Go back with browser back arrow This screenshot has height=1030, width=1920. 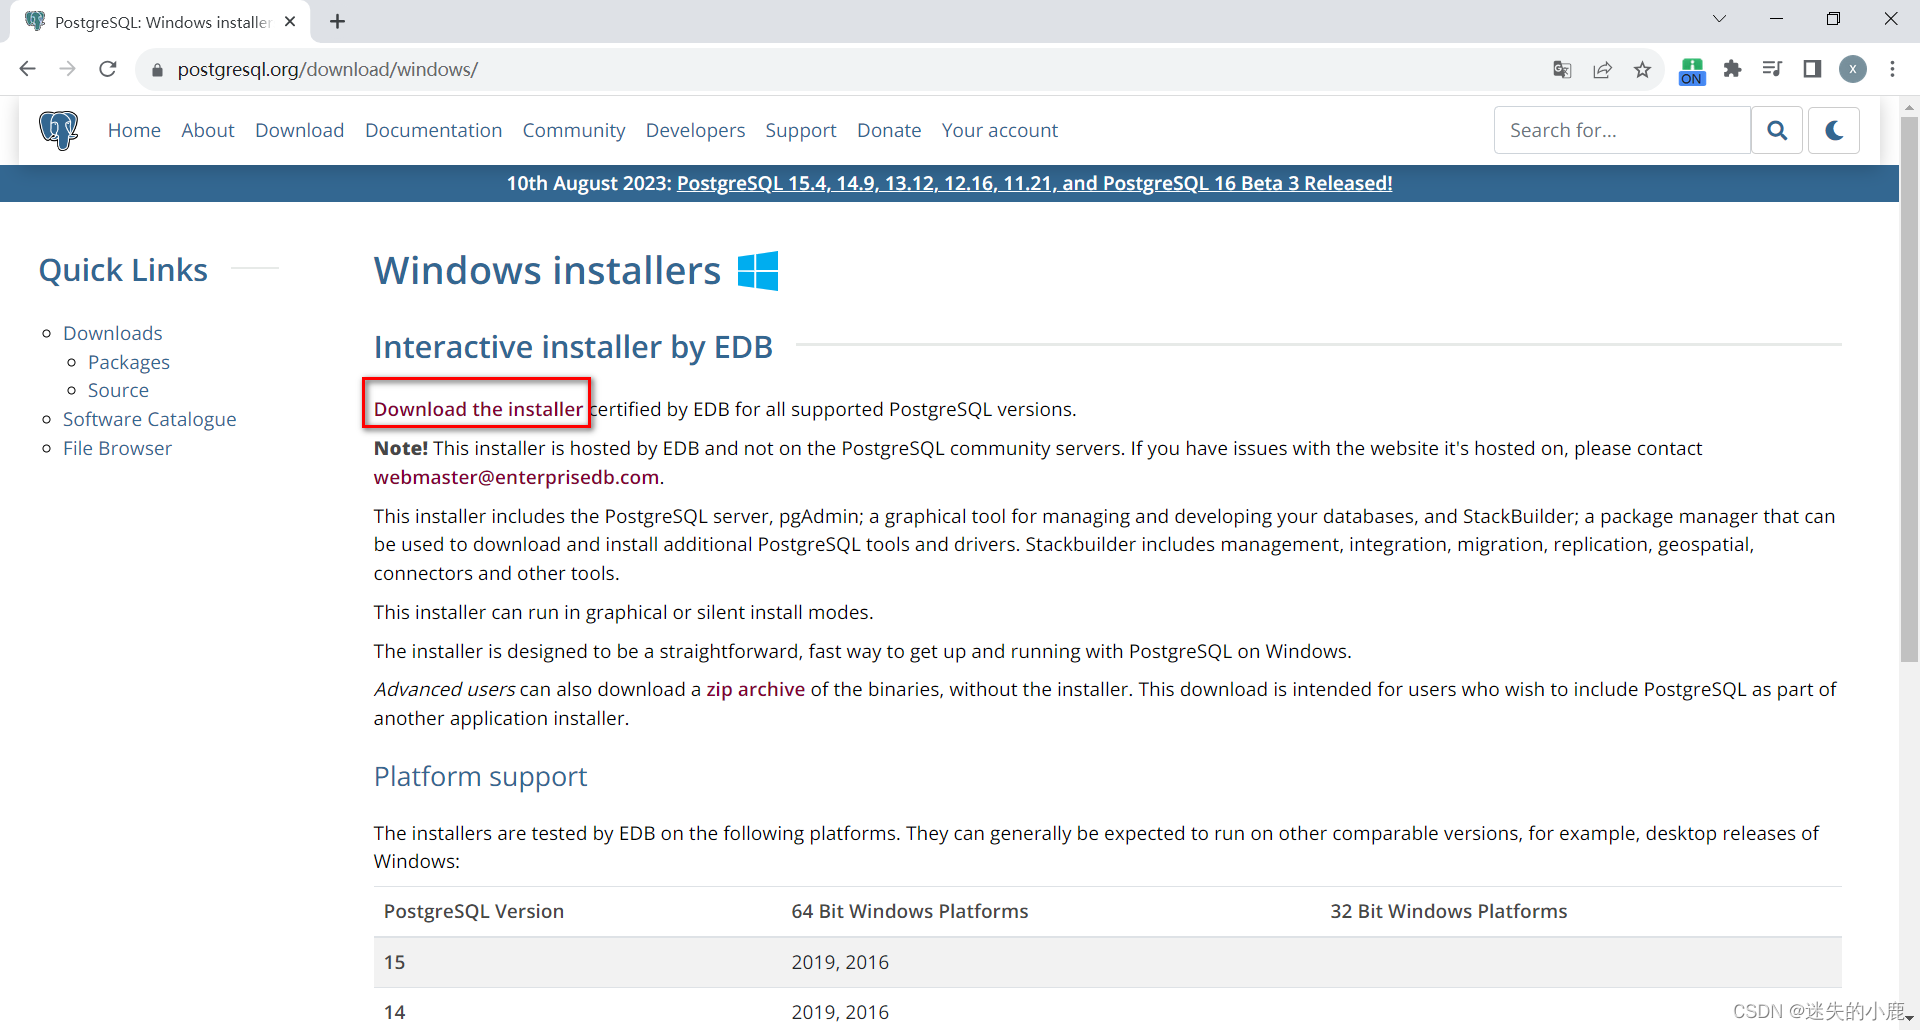coord(27,69)
